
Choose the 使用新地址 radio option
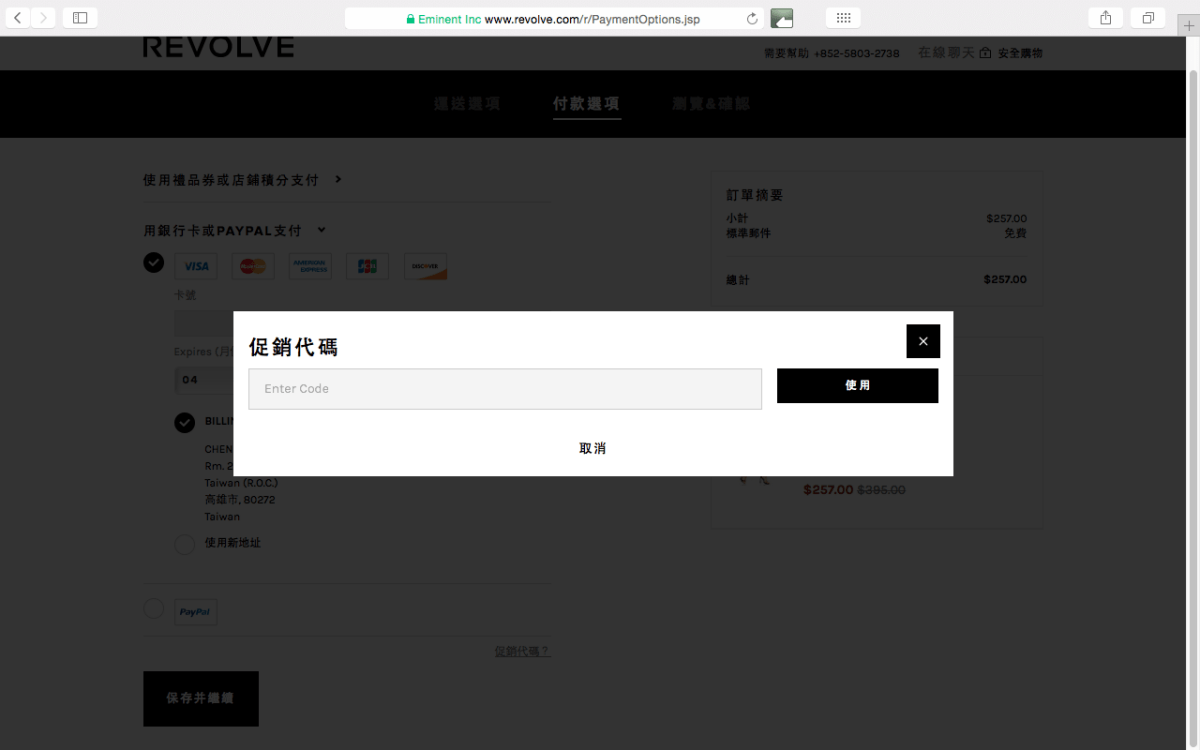tap(184, 544)
